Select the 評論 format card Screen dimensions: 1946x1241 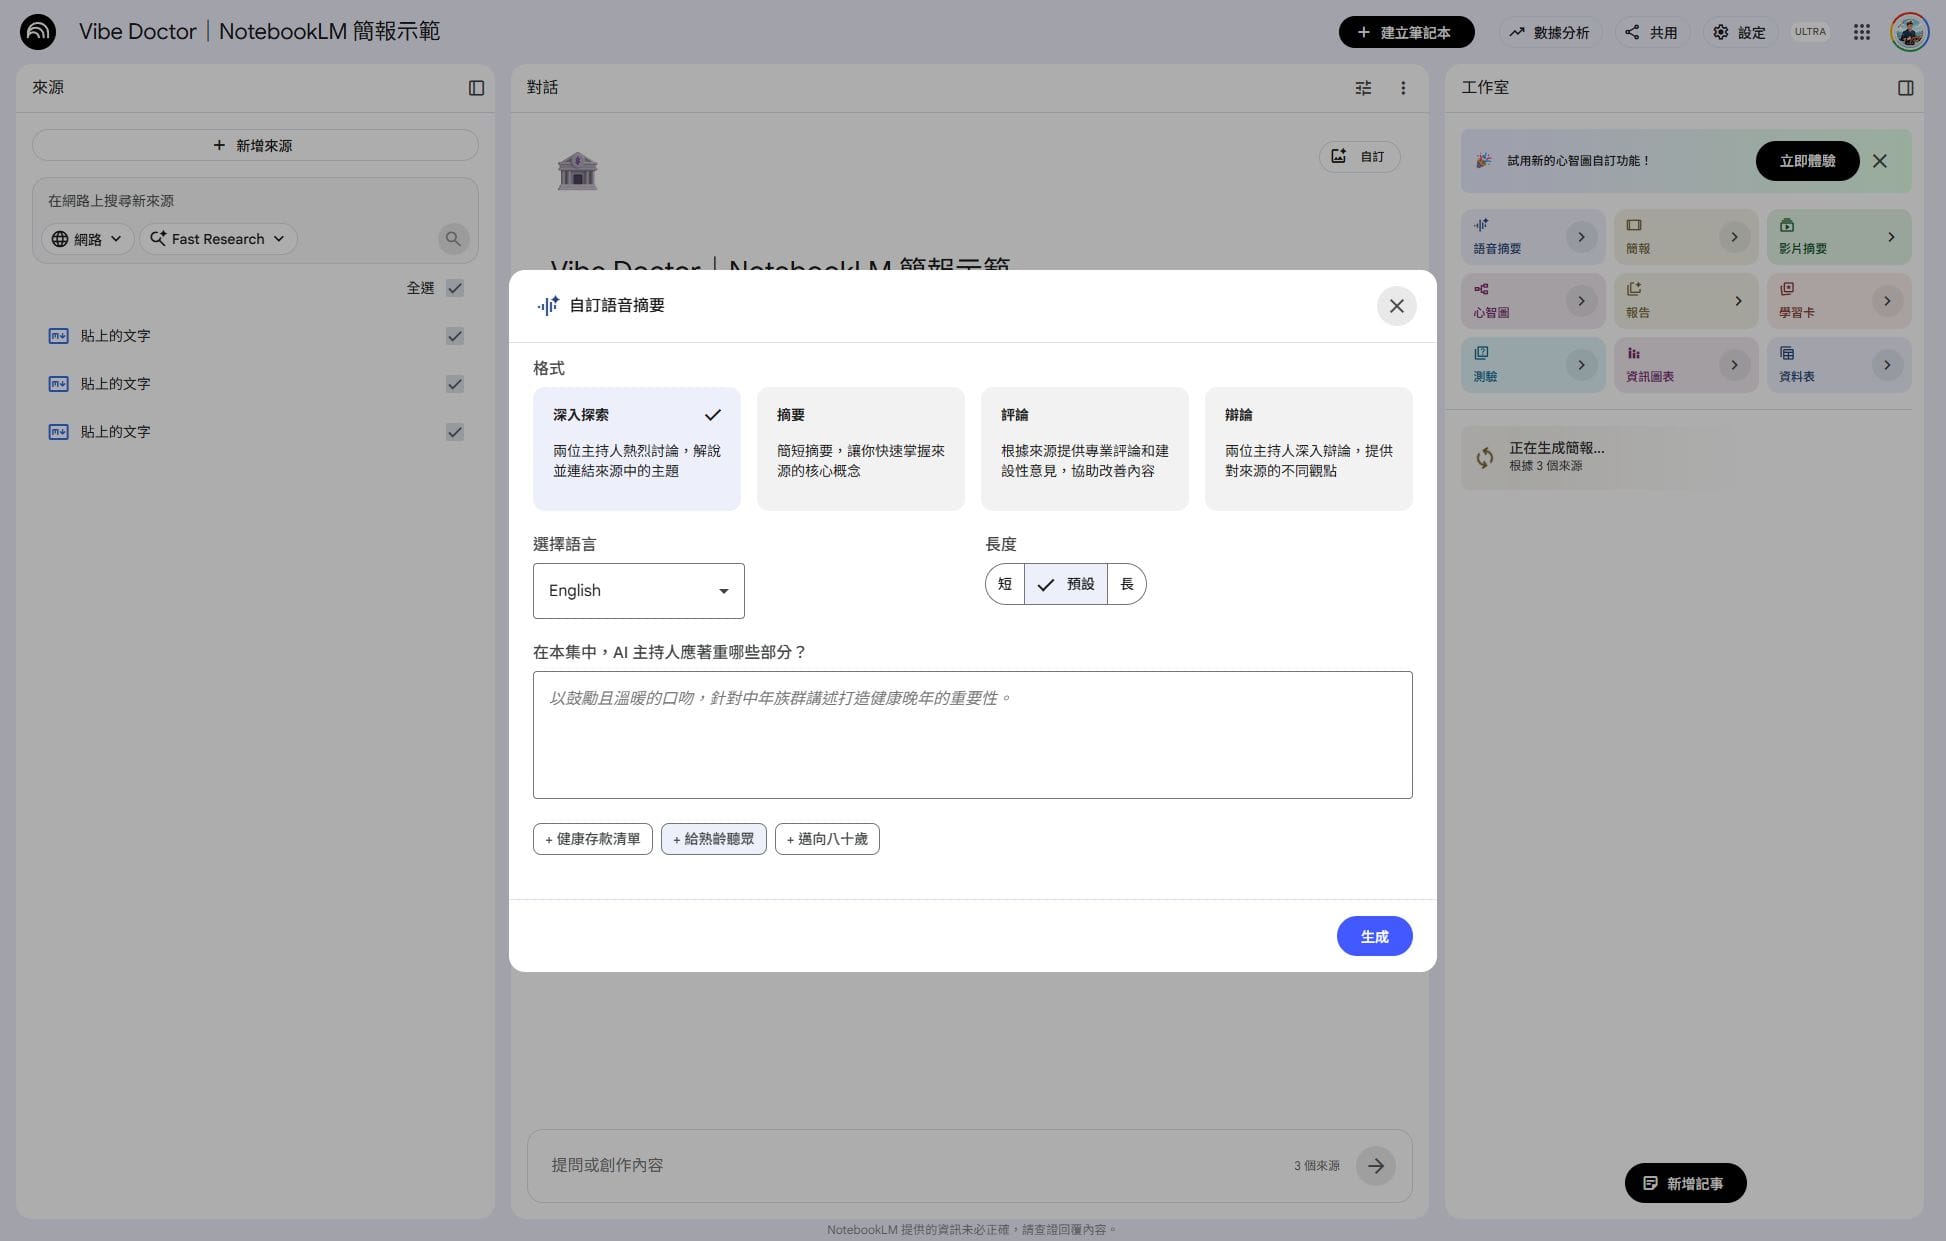[1085, 449]
